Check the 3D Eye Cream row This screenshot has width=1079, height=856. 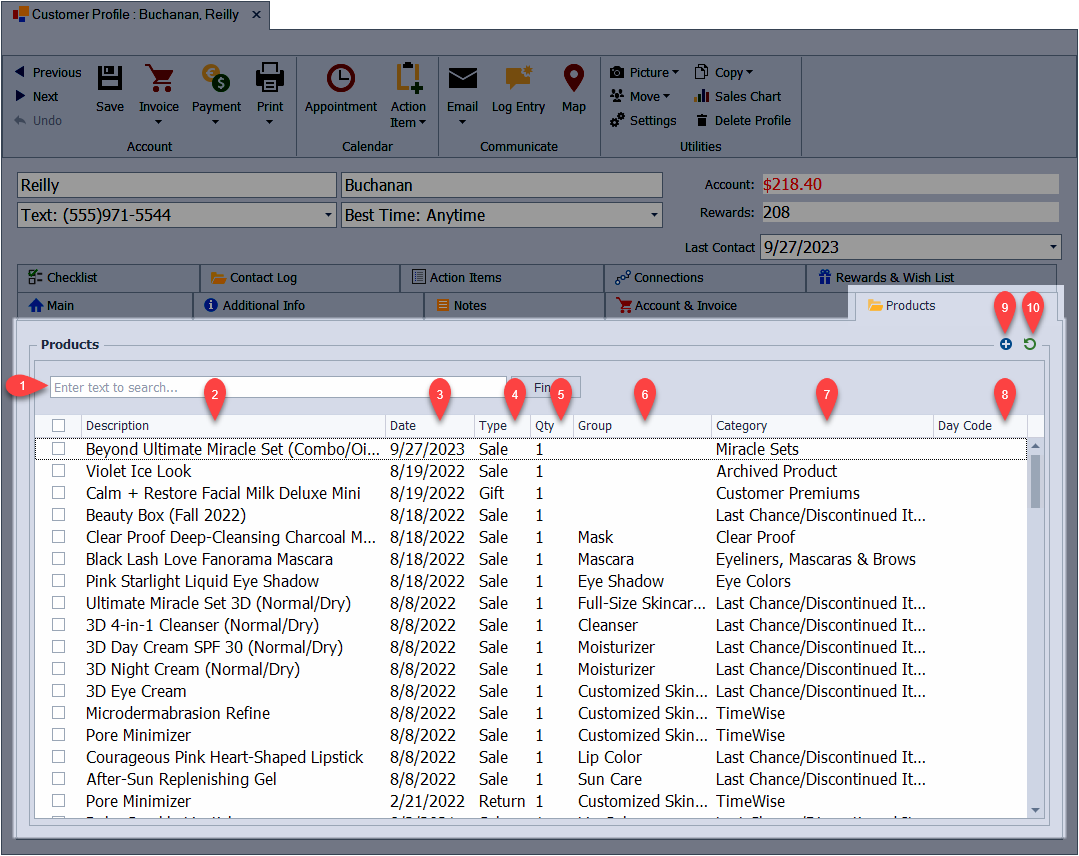pyautogui.click(x=58, y=691)
